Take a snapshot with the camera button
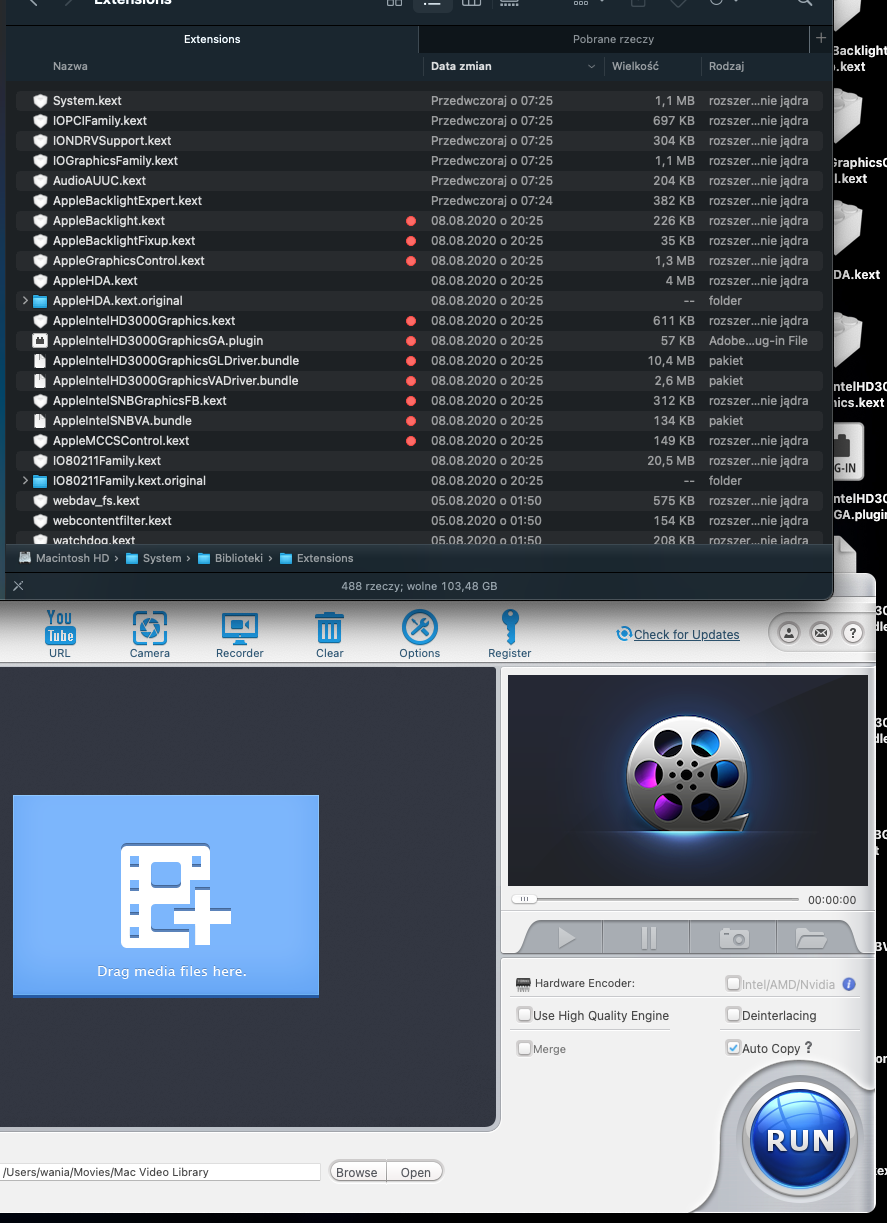Image resolution: width=887 pixels, height=1223 pixels. [734, 938]
